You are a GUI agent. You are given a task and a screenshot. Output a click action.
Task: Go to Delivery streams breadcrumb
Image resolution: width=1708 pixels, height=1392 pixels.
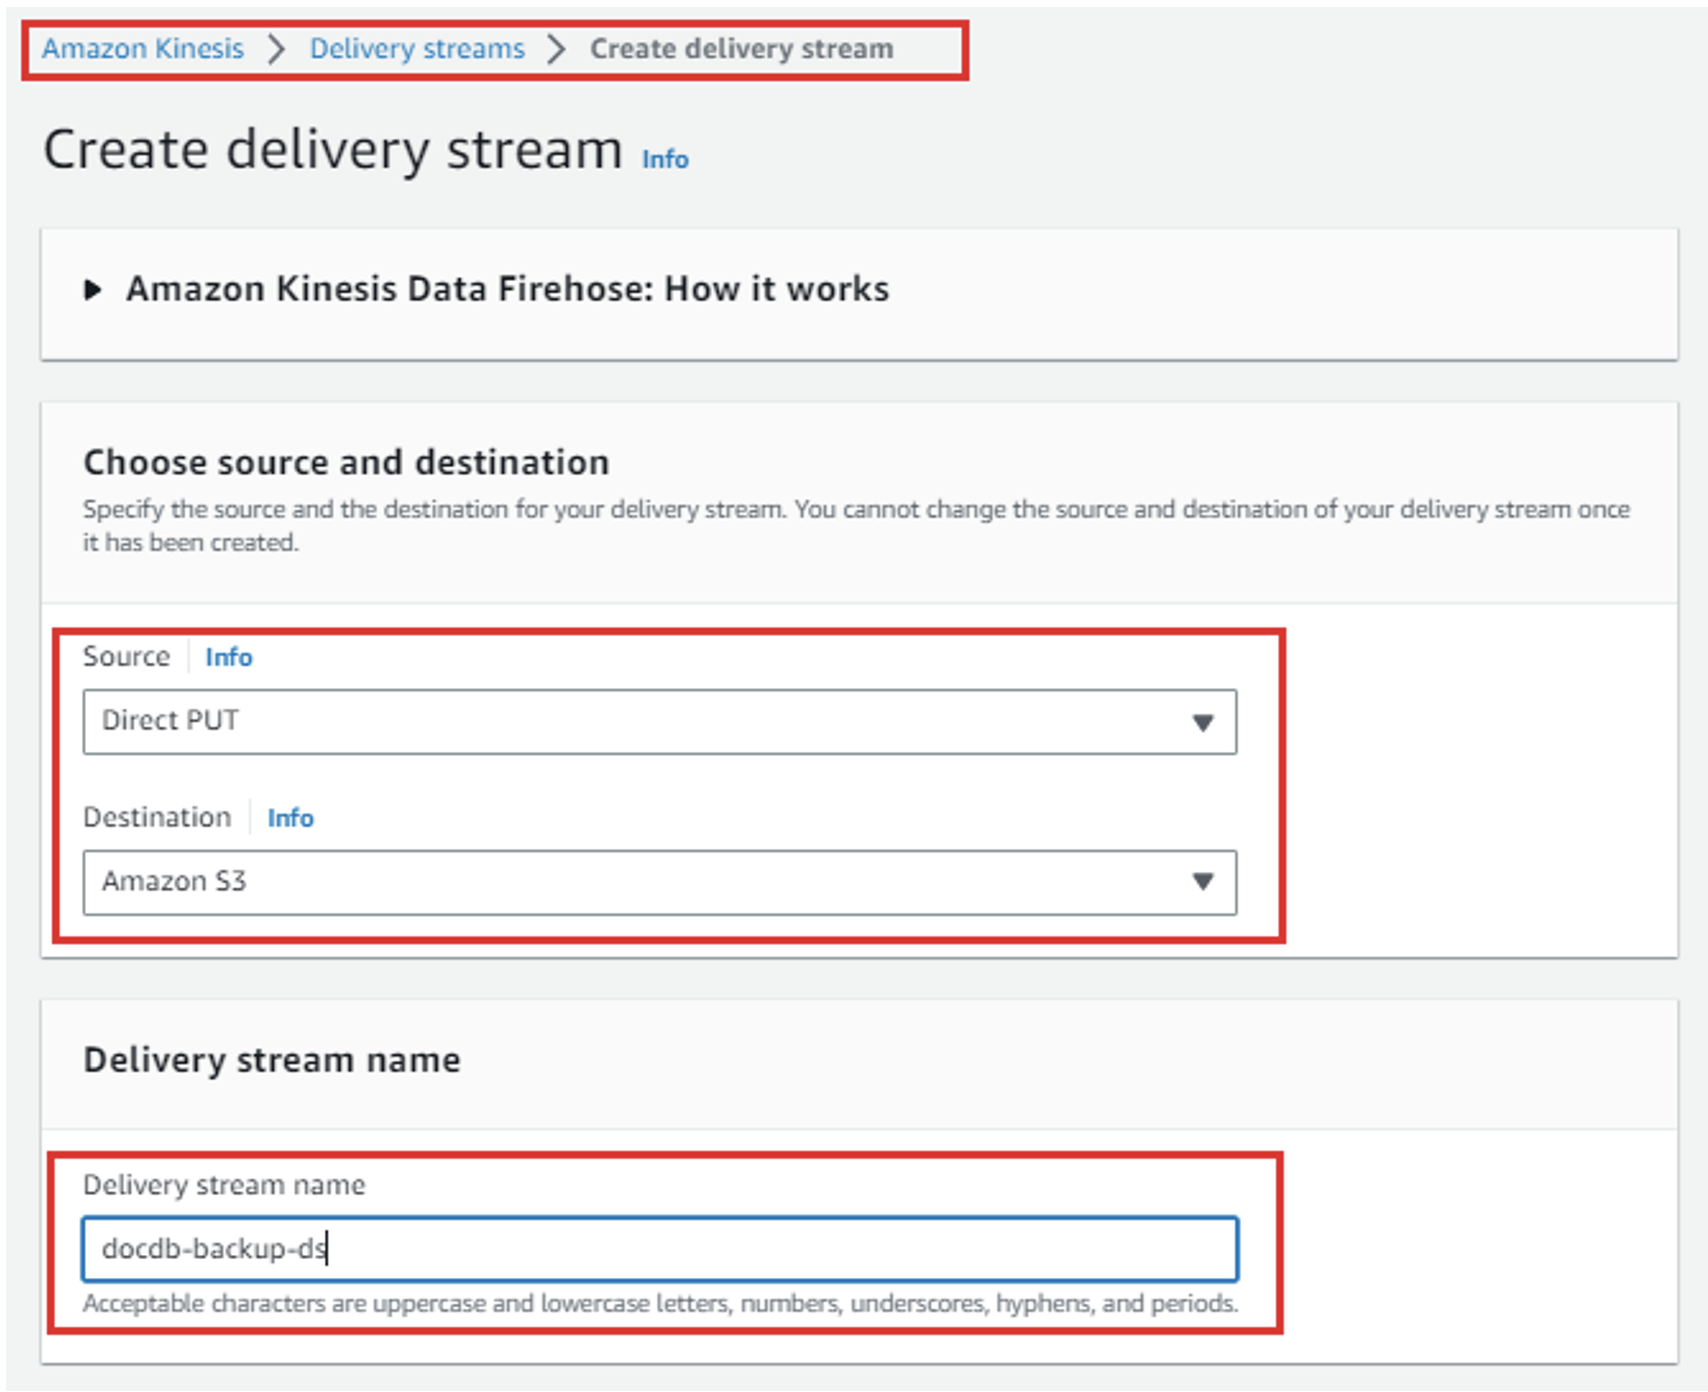(417, 49)
